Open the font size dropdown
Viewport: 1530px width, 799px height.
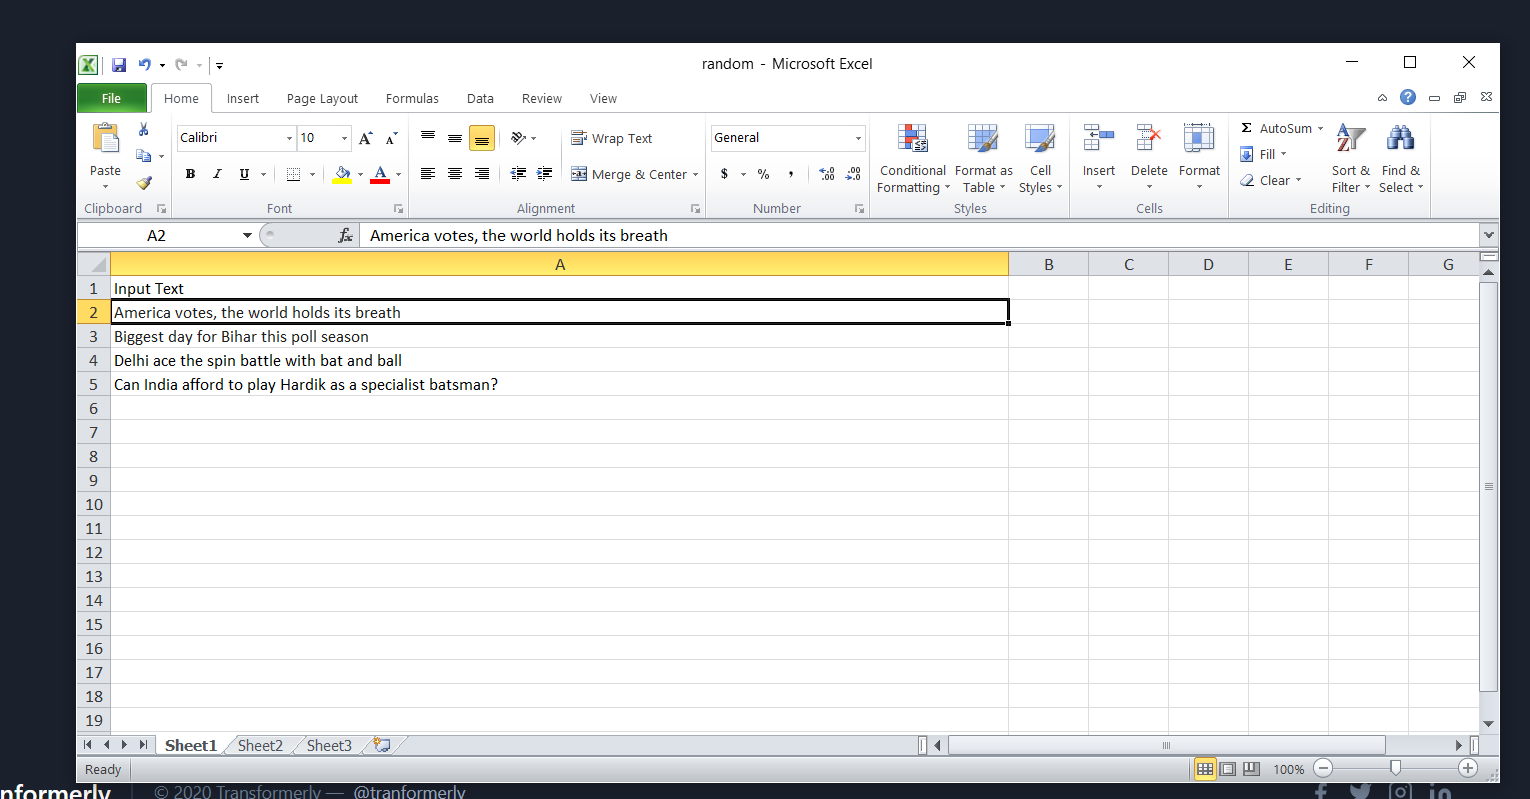coord(345,138)
